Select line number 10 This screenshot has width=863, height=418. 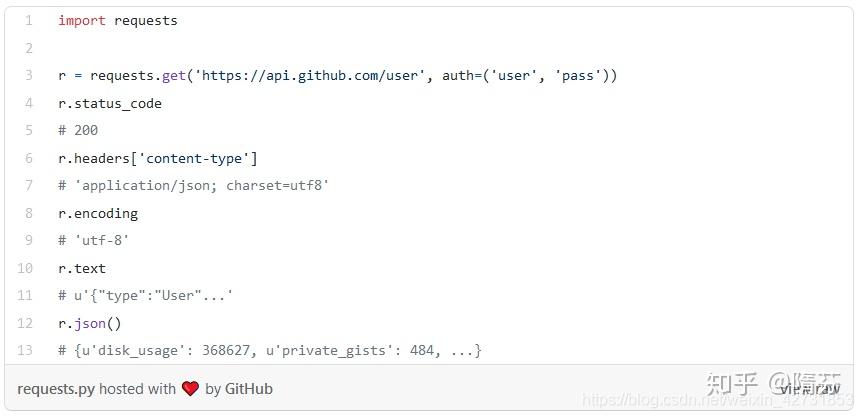click(25, 268)
